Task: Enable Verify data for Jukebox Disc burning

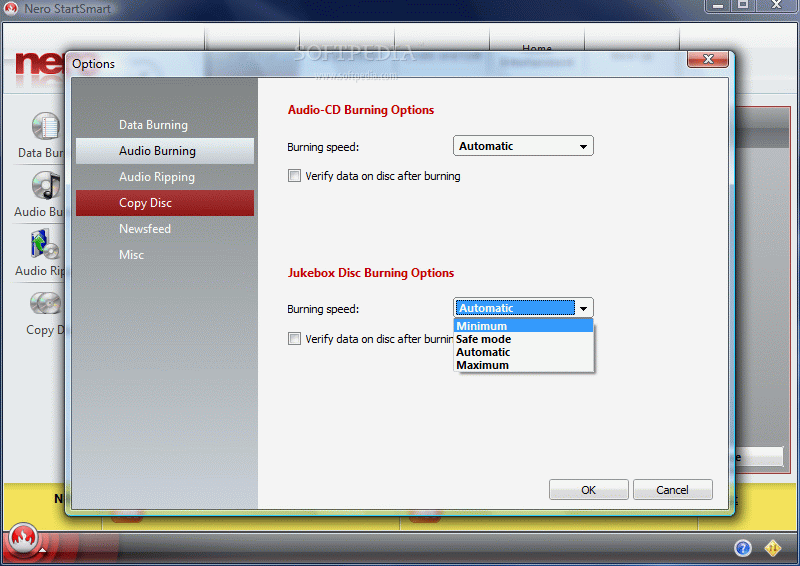Action: pos(294,339)
